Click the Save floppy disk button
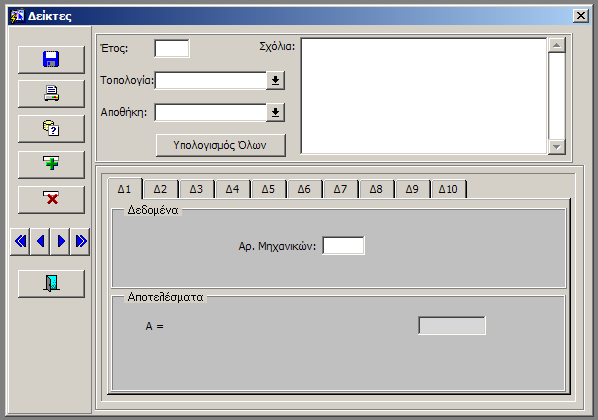Viewport: 598px width, 420px height. point(51,60)
